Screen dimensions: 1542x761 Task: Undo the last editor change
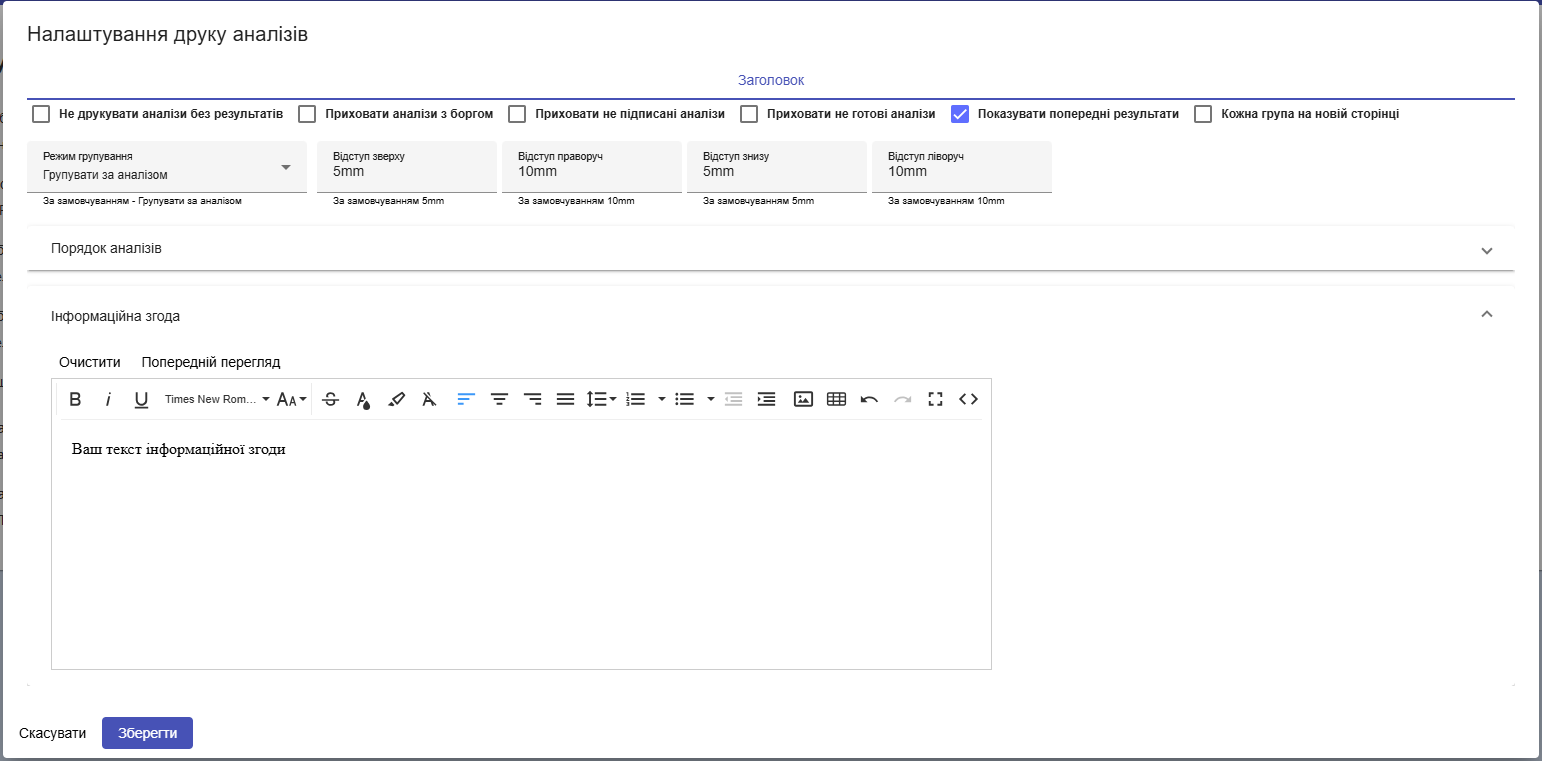(x=869, y=399)
